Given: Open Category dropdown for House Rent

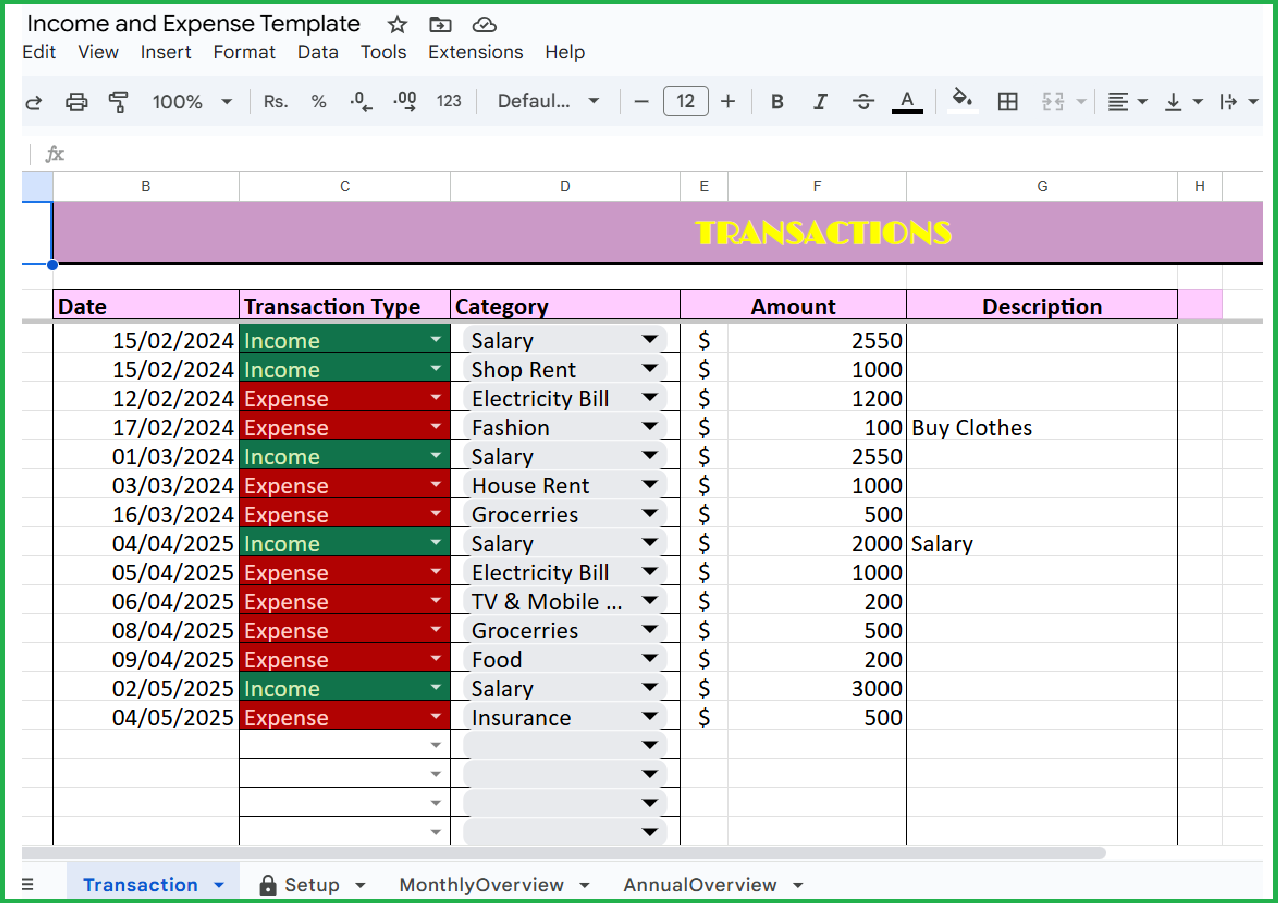Looking at the screenshot, I should [x=650, y=485].
